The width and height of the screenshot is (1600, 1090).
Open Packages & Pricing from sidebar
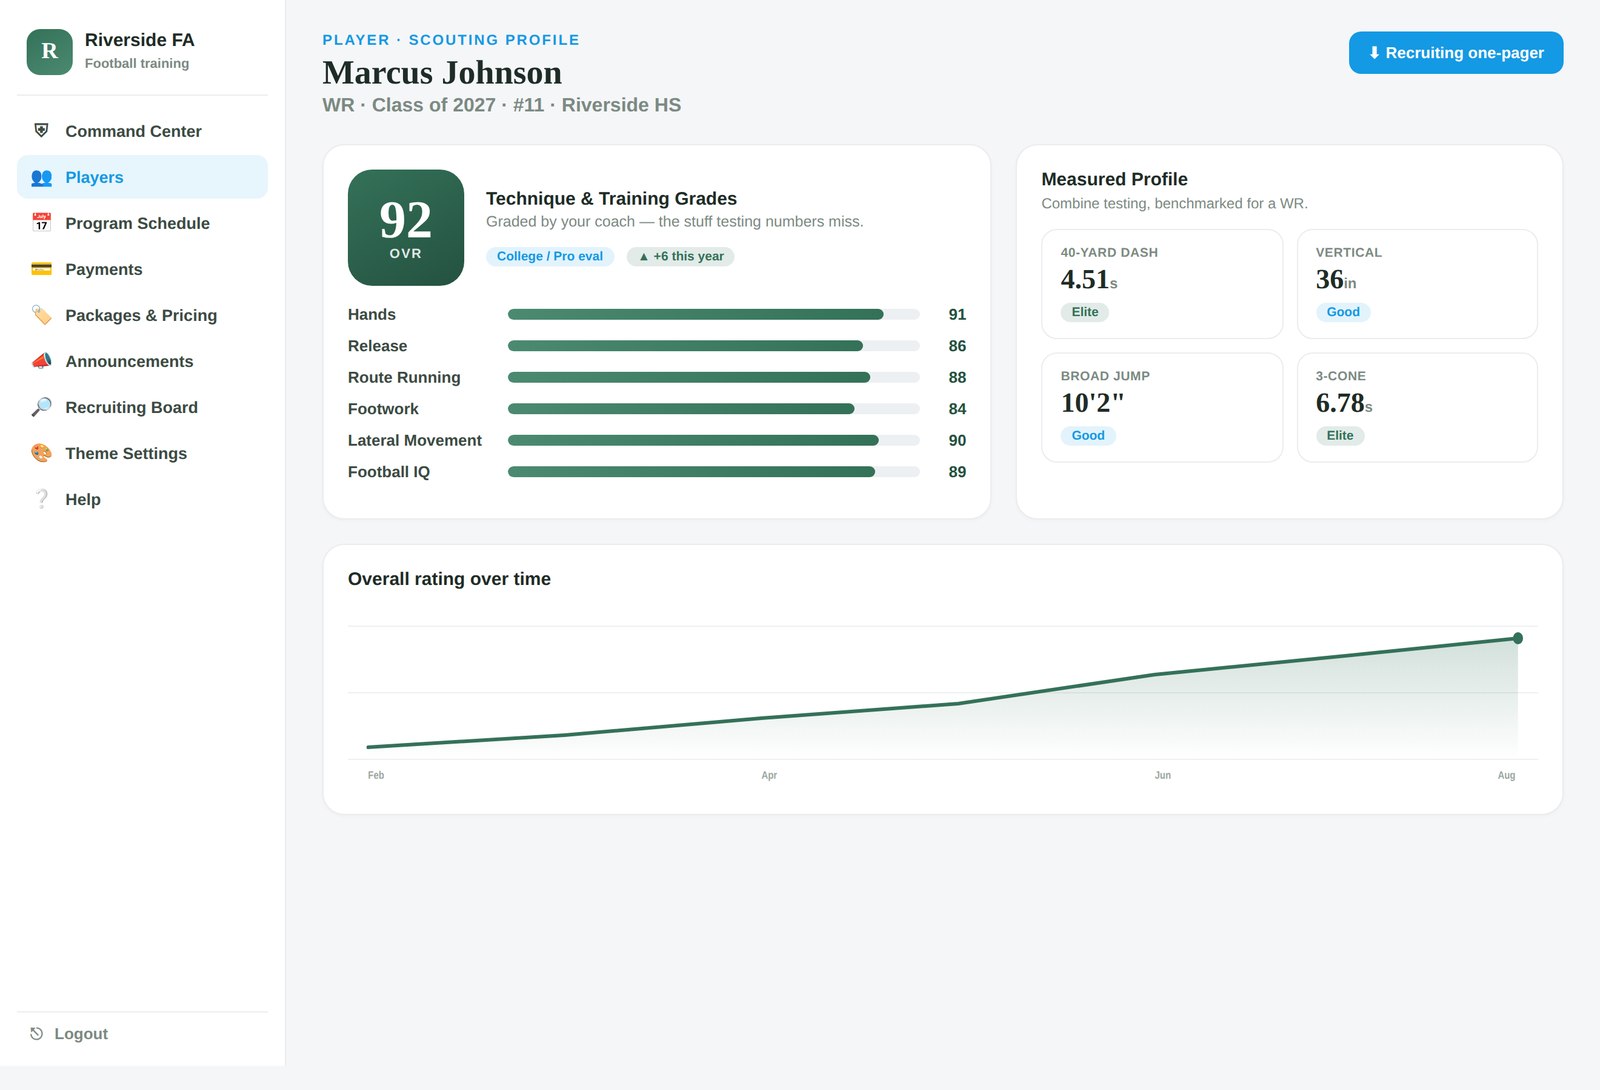tap(142, 315)
